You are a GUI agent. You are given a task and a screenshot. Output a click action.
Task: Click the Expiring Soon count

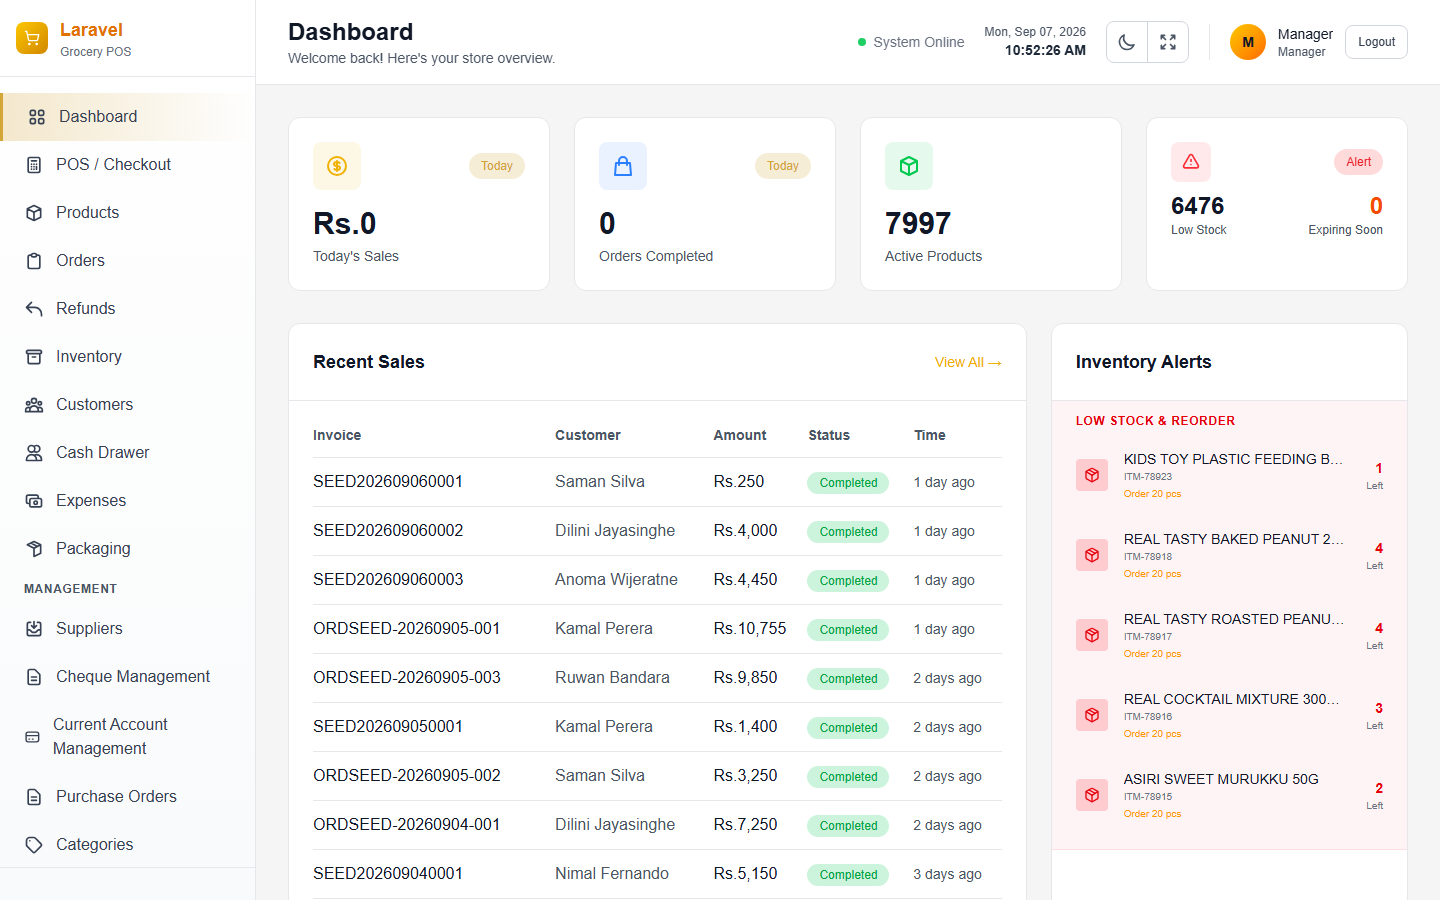tap(1376, 206)
